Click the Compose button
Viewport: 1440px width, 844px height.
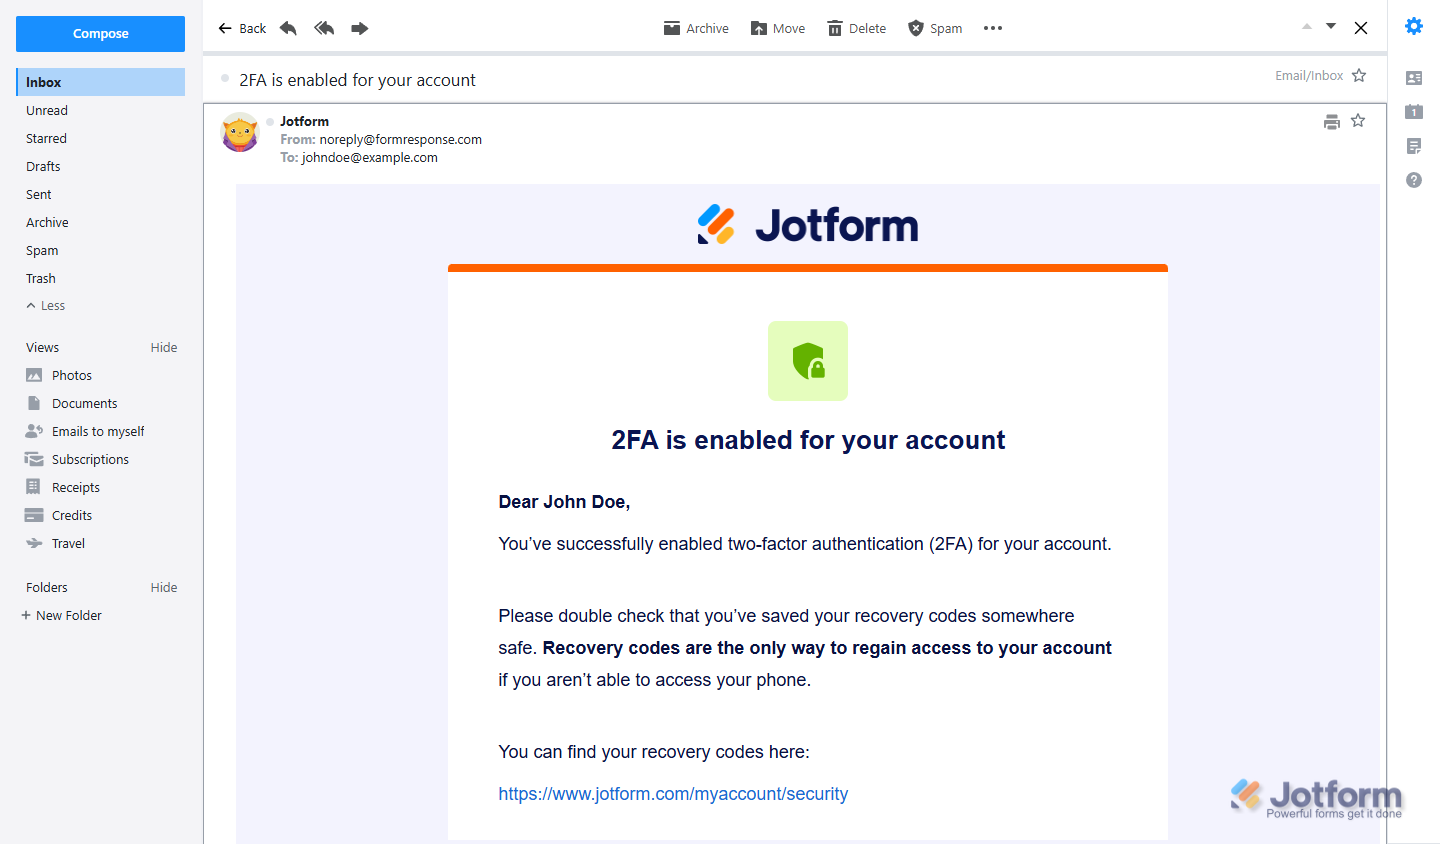tap(100, 33)
